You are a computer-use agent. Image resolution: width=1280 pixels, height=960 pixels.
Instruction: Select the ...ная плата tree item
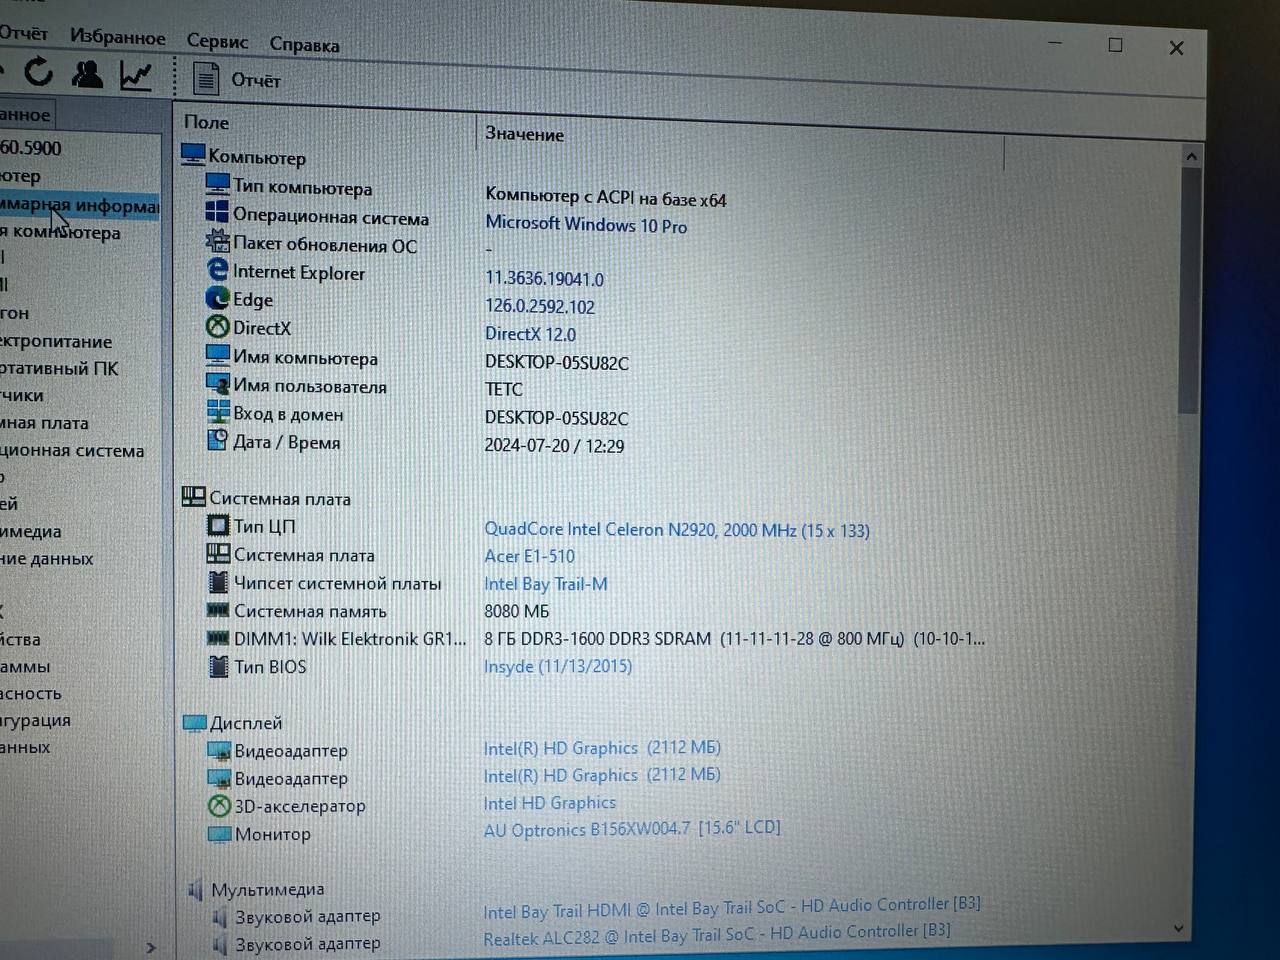tap(44, 423)
